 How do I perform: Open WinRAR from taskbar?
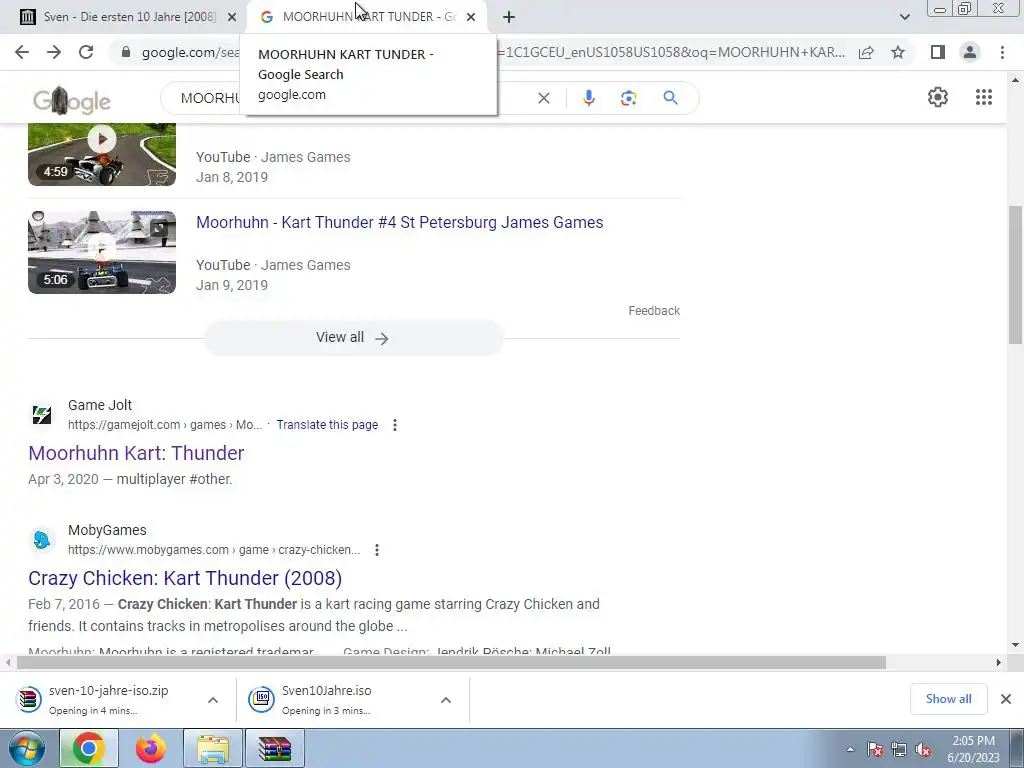pyautogui.click(x=274, y=749)
